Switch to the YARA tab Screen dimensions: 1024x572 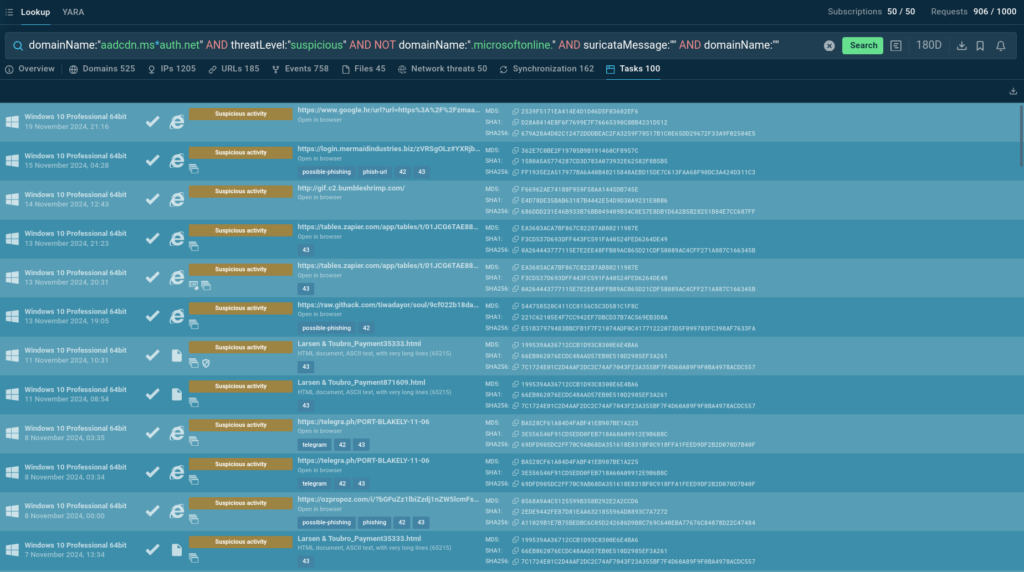click(x=73, y=11)
